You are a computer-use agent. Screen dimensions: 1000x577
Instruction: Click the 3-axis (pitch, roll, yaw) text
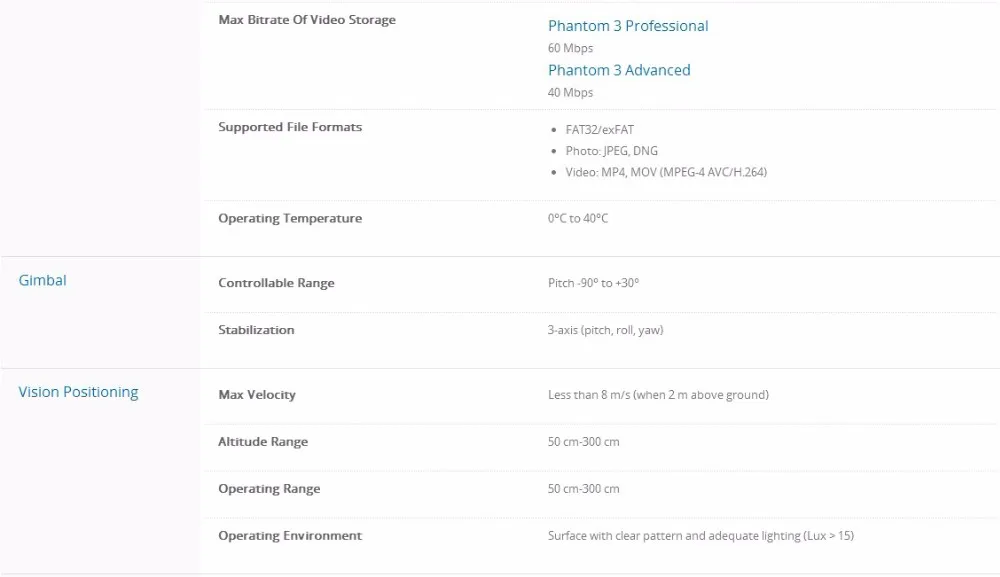tap(606, 330)
